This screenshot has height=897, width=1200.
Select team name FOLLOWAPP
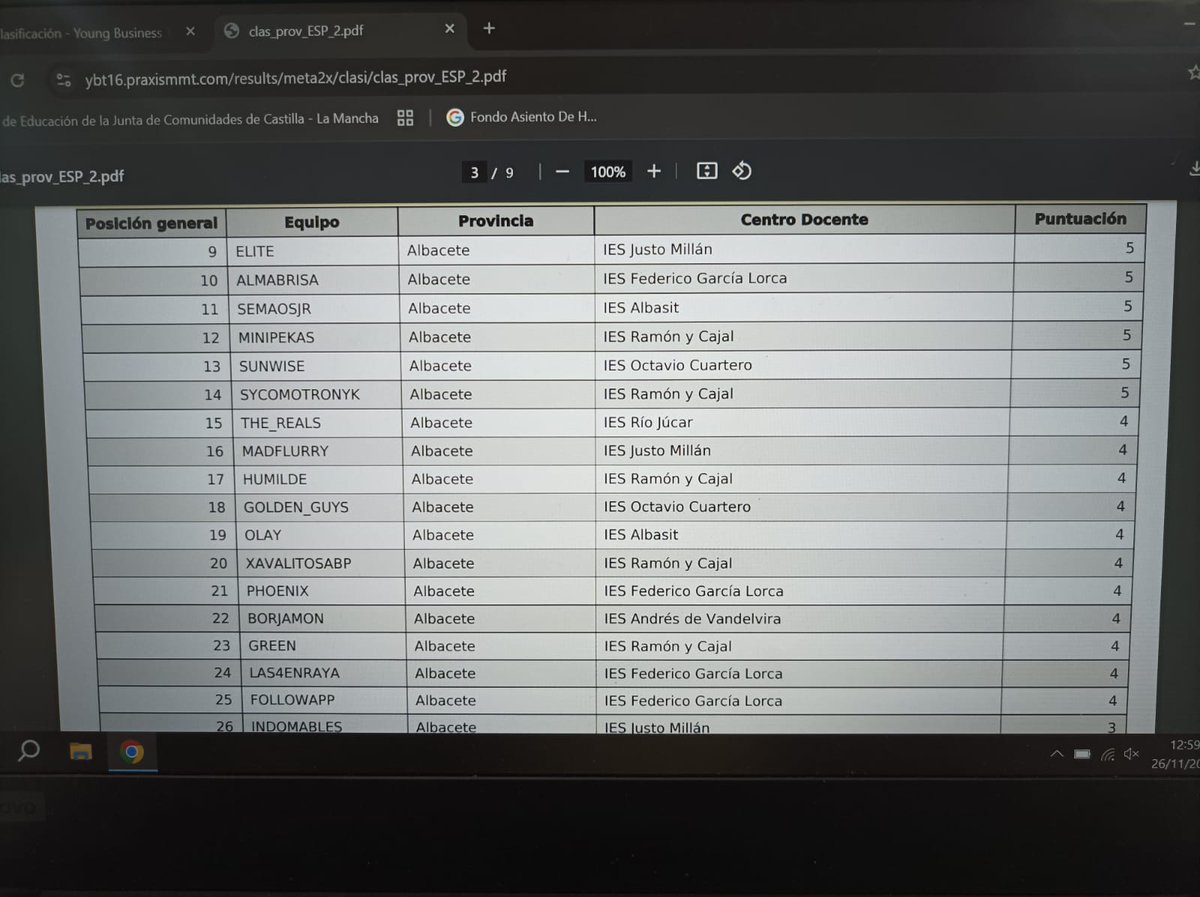click(293, 700)
